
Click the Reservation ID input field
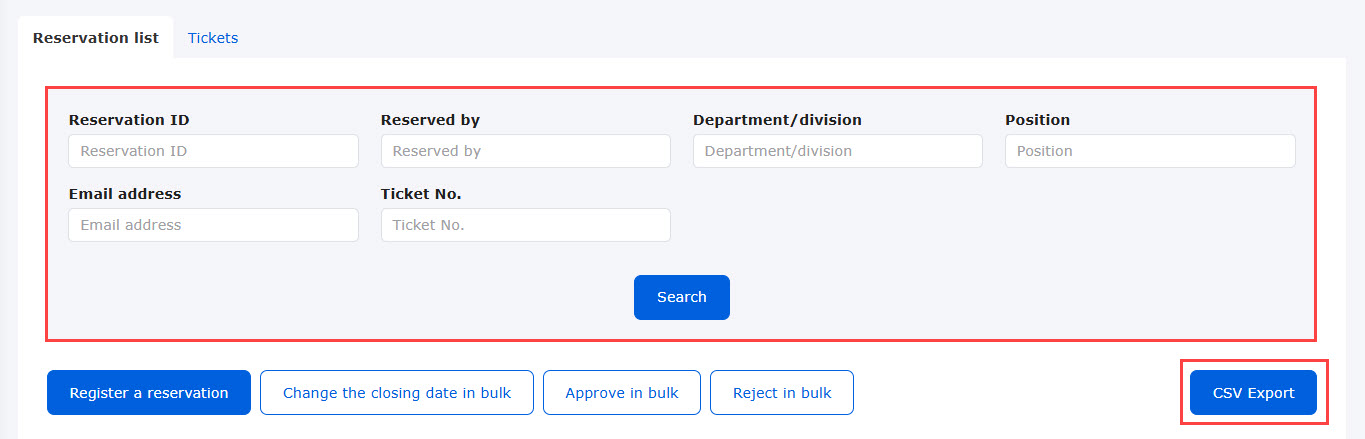tap(213, 151)
